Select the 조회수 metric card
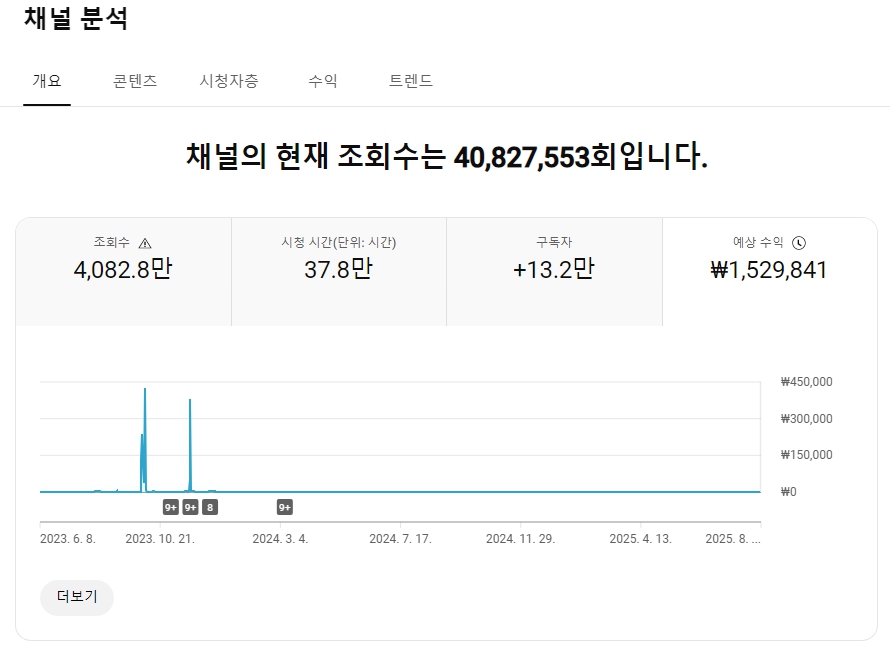Image resolution: width=890 pixels, height=646 pixels. [123, 271]
